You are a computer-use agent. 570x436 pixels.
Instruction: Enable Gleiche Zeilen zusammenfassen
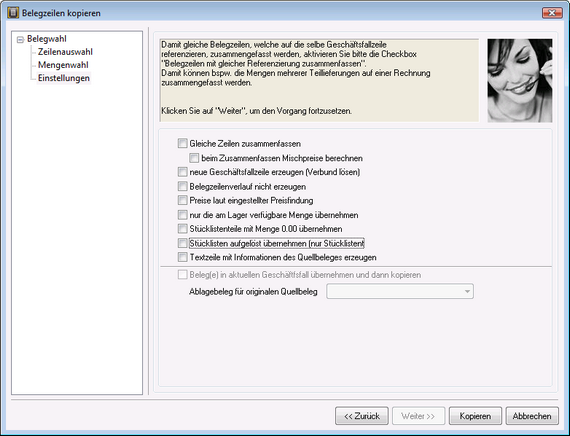tap(182, 143)
